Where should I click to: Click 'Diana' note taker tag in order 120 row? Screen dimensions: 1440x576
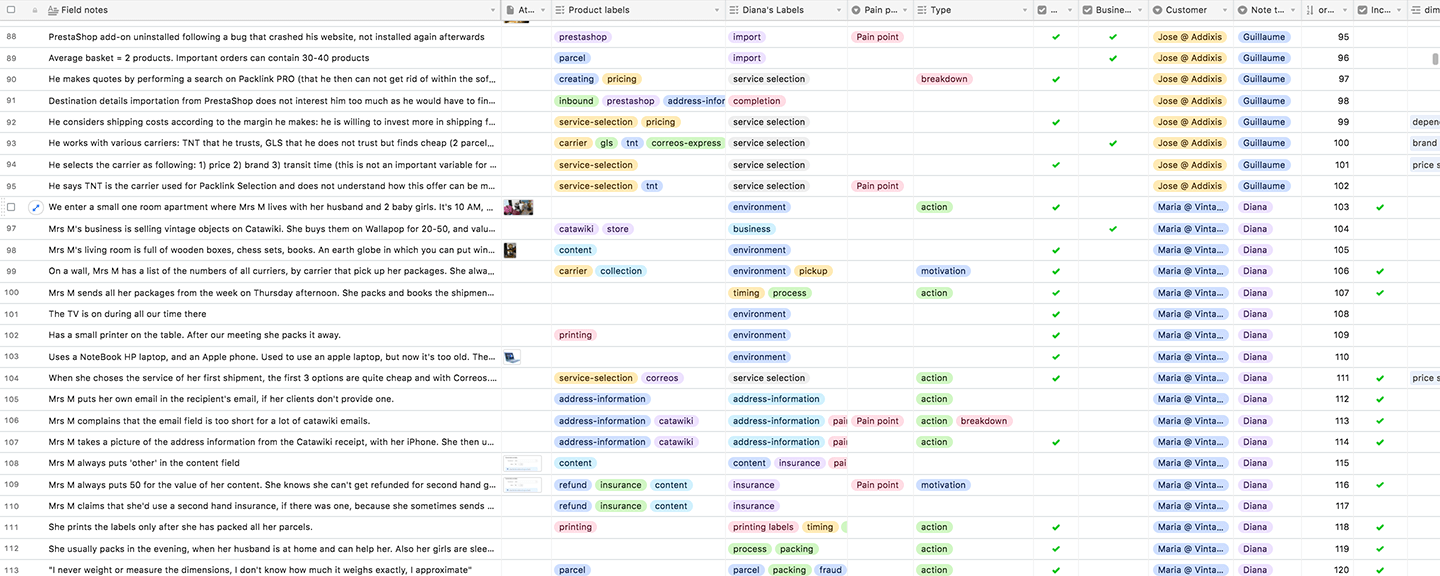pyautogui.click(x=1255, y=570)
